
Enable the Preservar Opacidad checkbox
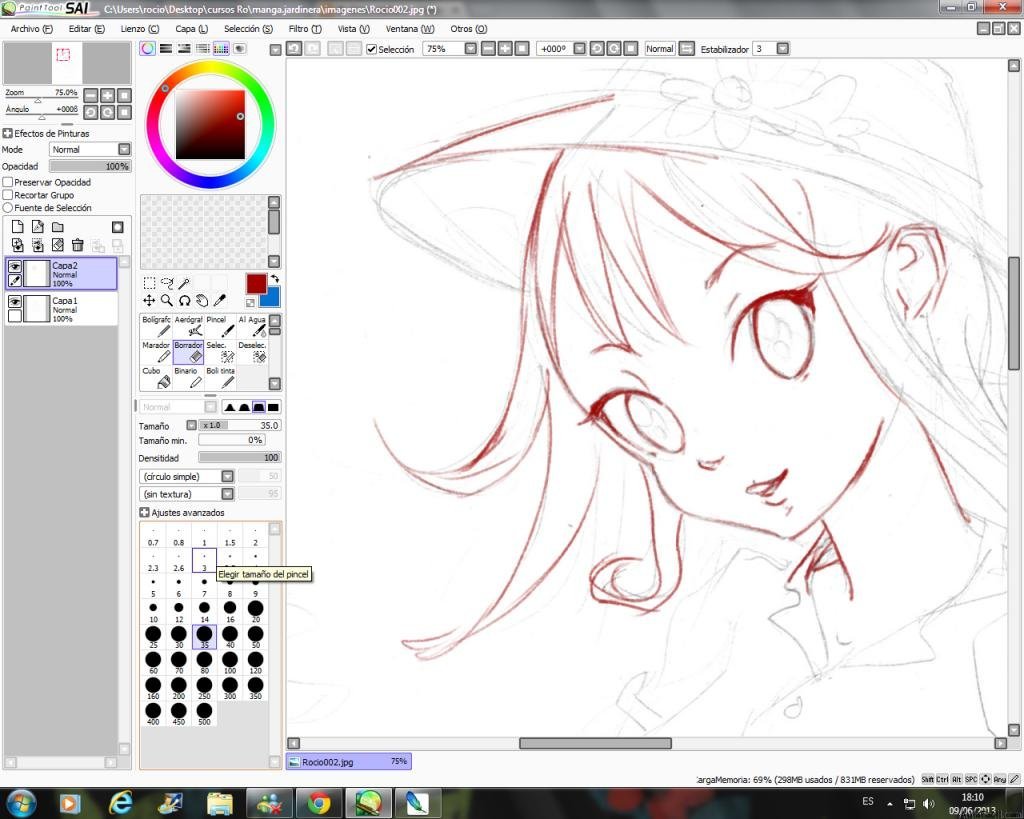[8, 182]
